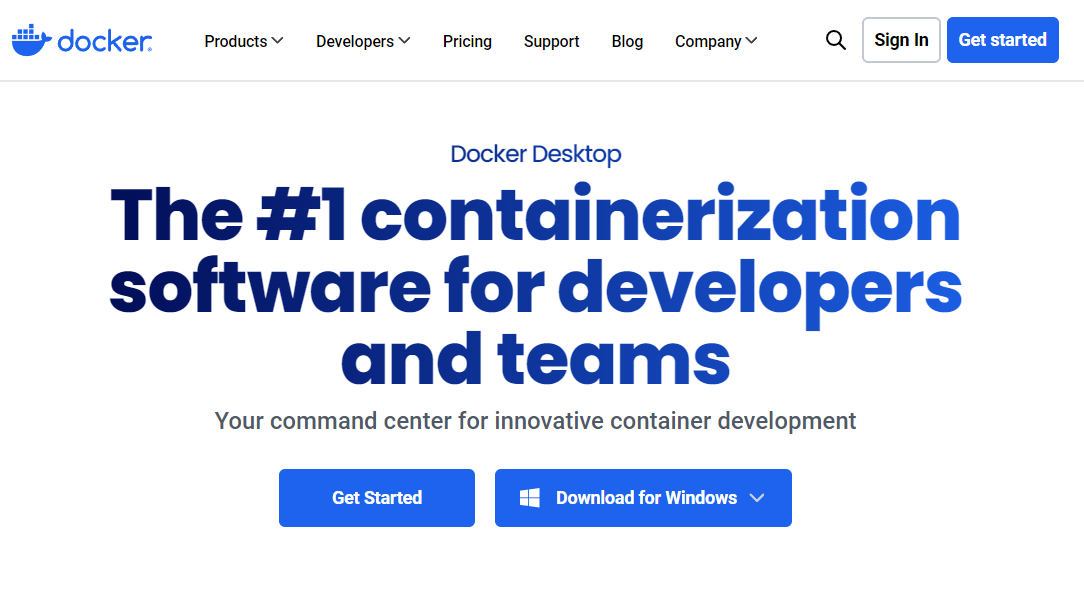Open the search magnifier icon
This screenshot has height=592, width=1084.
[836, 40]
